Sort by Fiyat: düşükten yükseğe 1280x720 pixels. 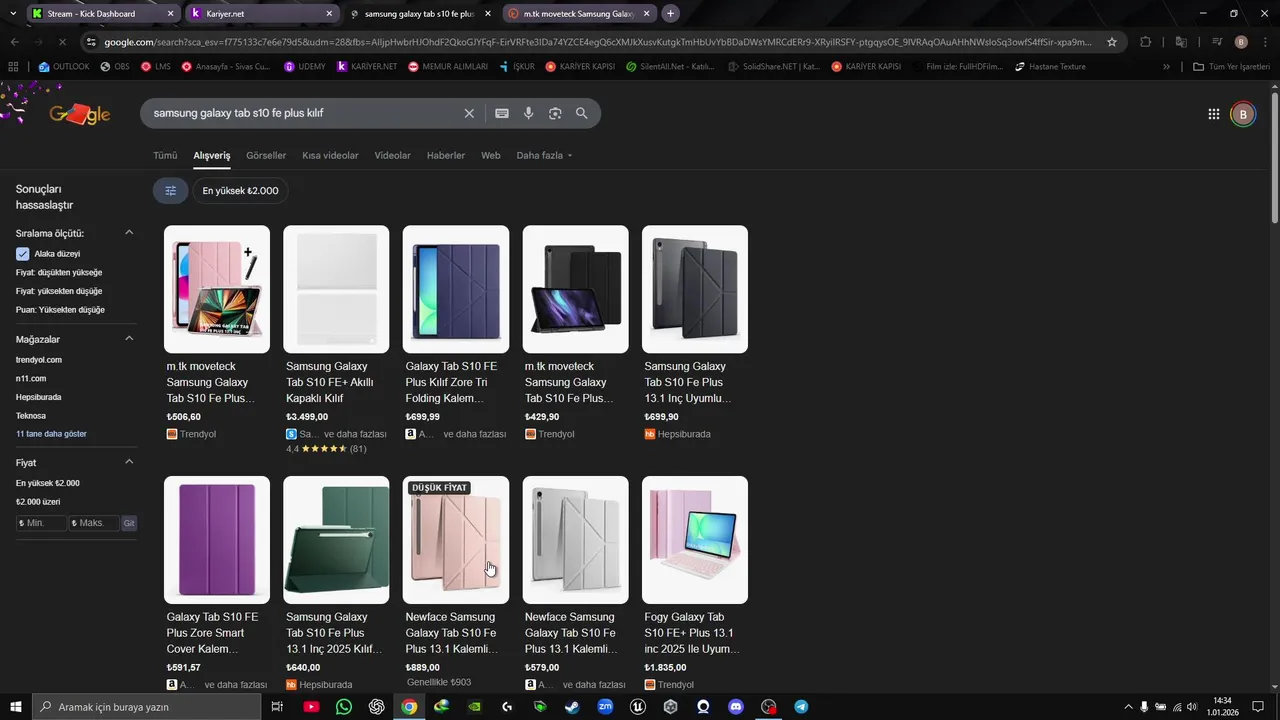point(59,272)
